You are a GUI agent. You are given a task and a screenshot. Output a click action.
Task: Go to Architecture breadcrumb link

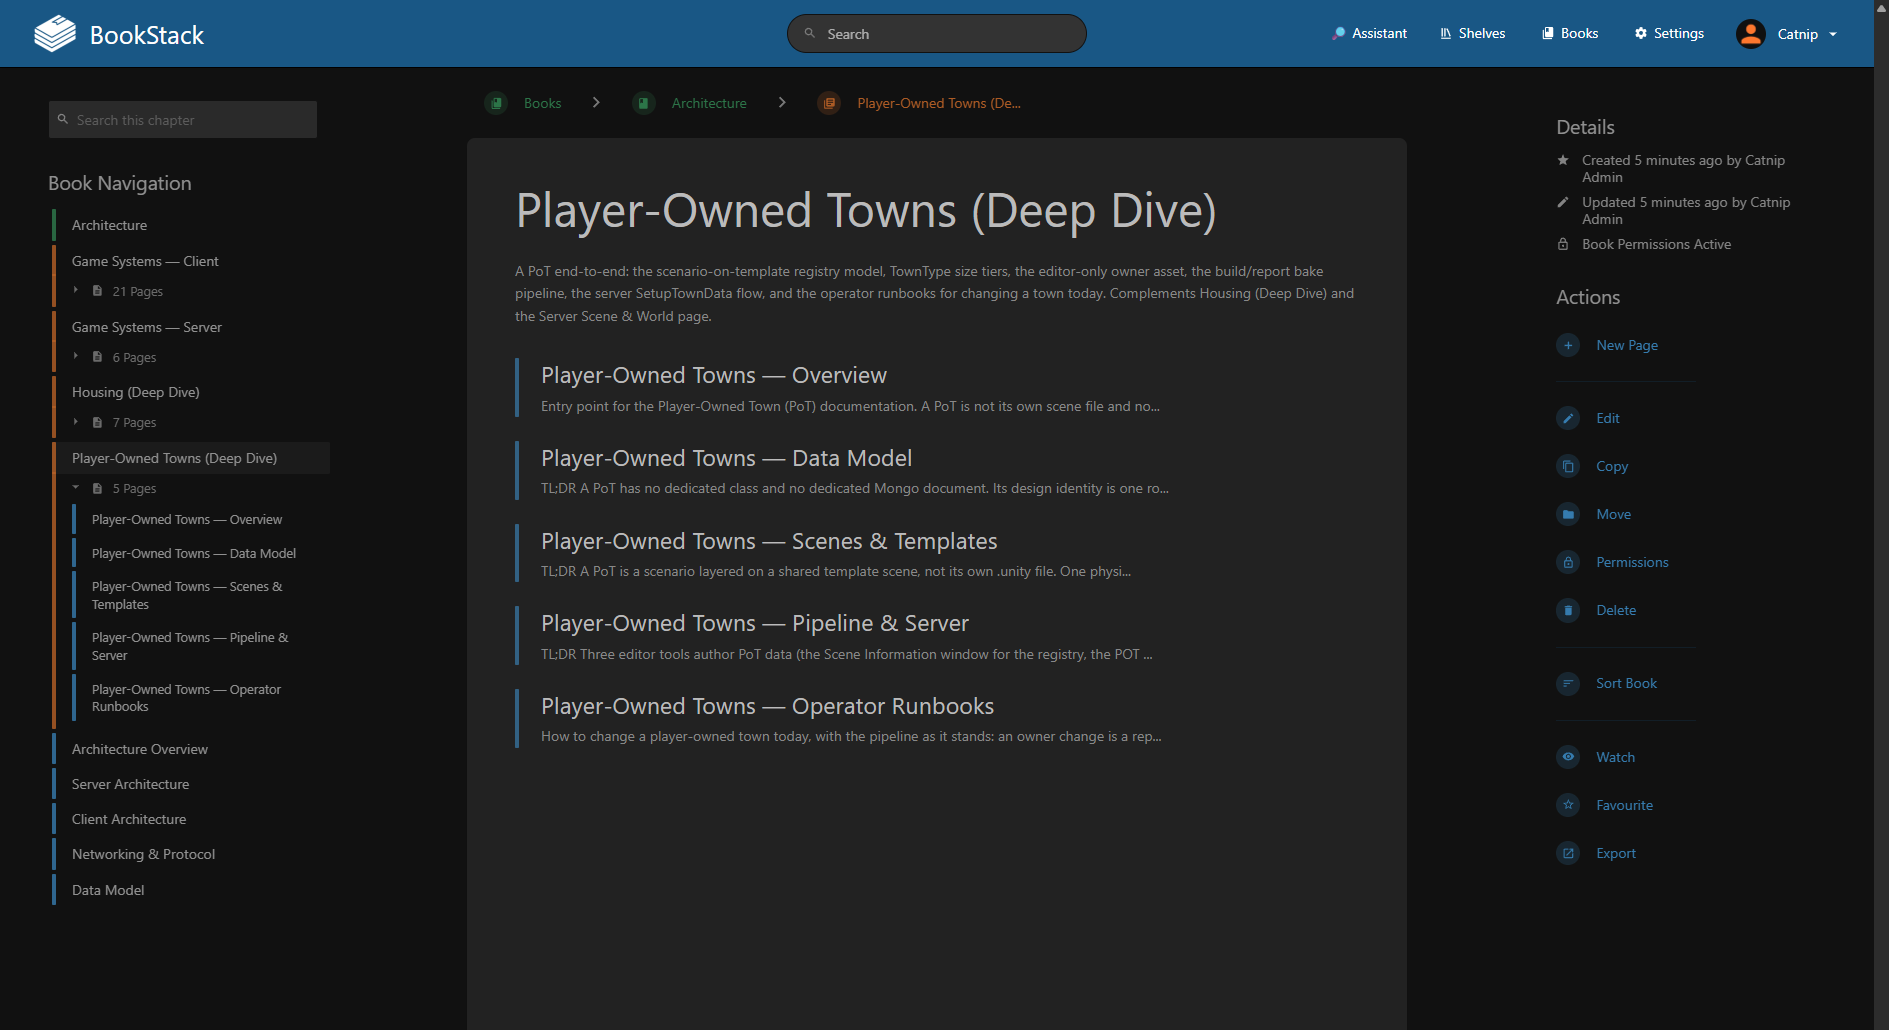(x=709, y=103)
